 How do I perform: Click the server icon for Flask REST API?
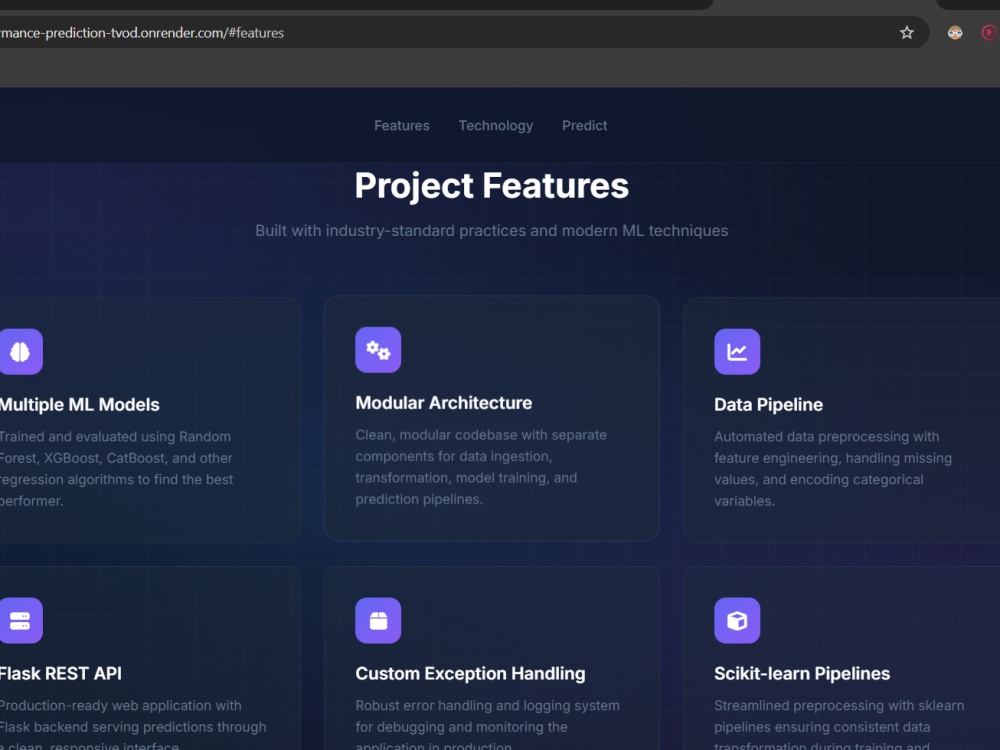tap(20, 621)
